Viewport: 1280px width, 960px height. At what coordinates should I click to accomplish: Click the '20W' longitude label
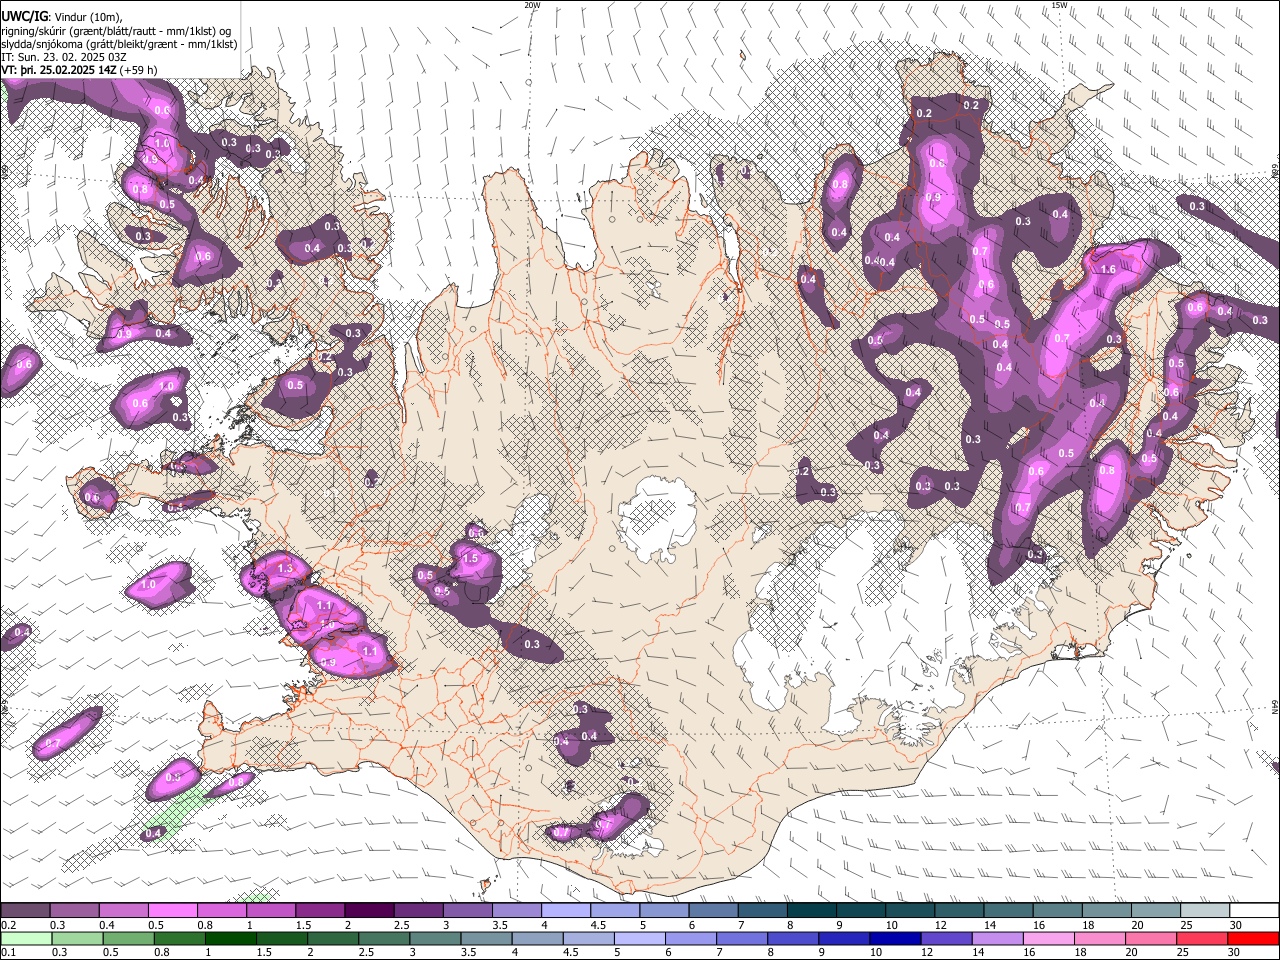532,5
